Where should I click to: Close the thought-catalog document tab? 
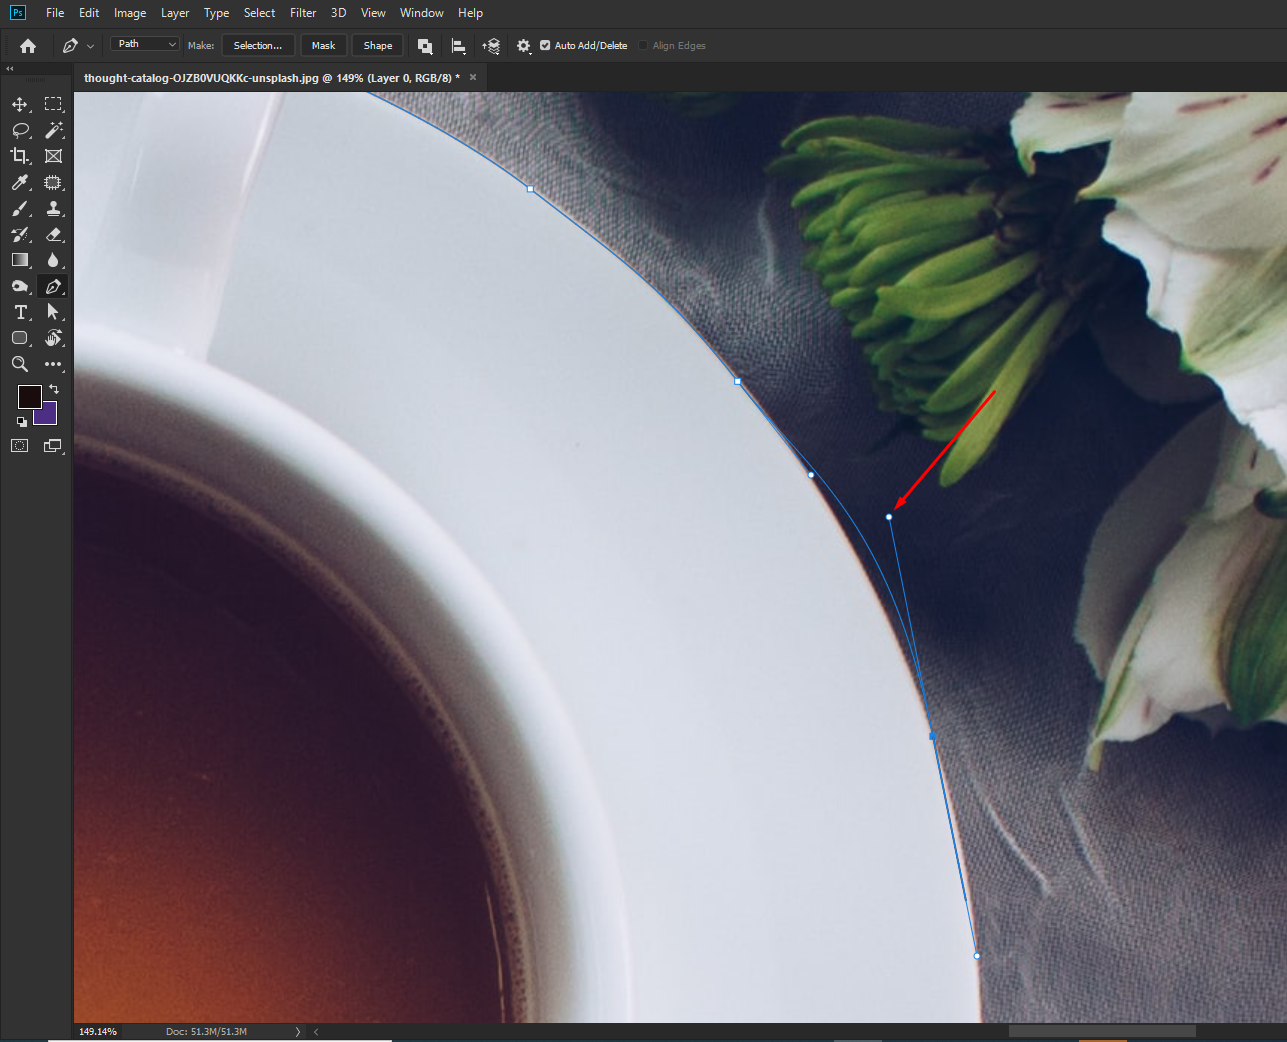[x=473, y=77]
